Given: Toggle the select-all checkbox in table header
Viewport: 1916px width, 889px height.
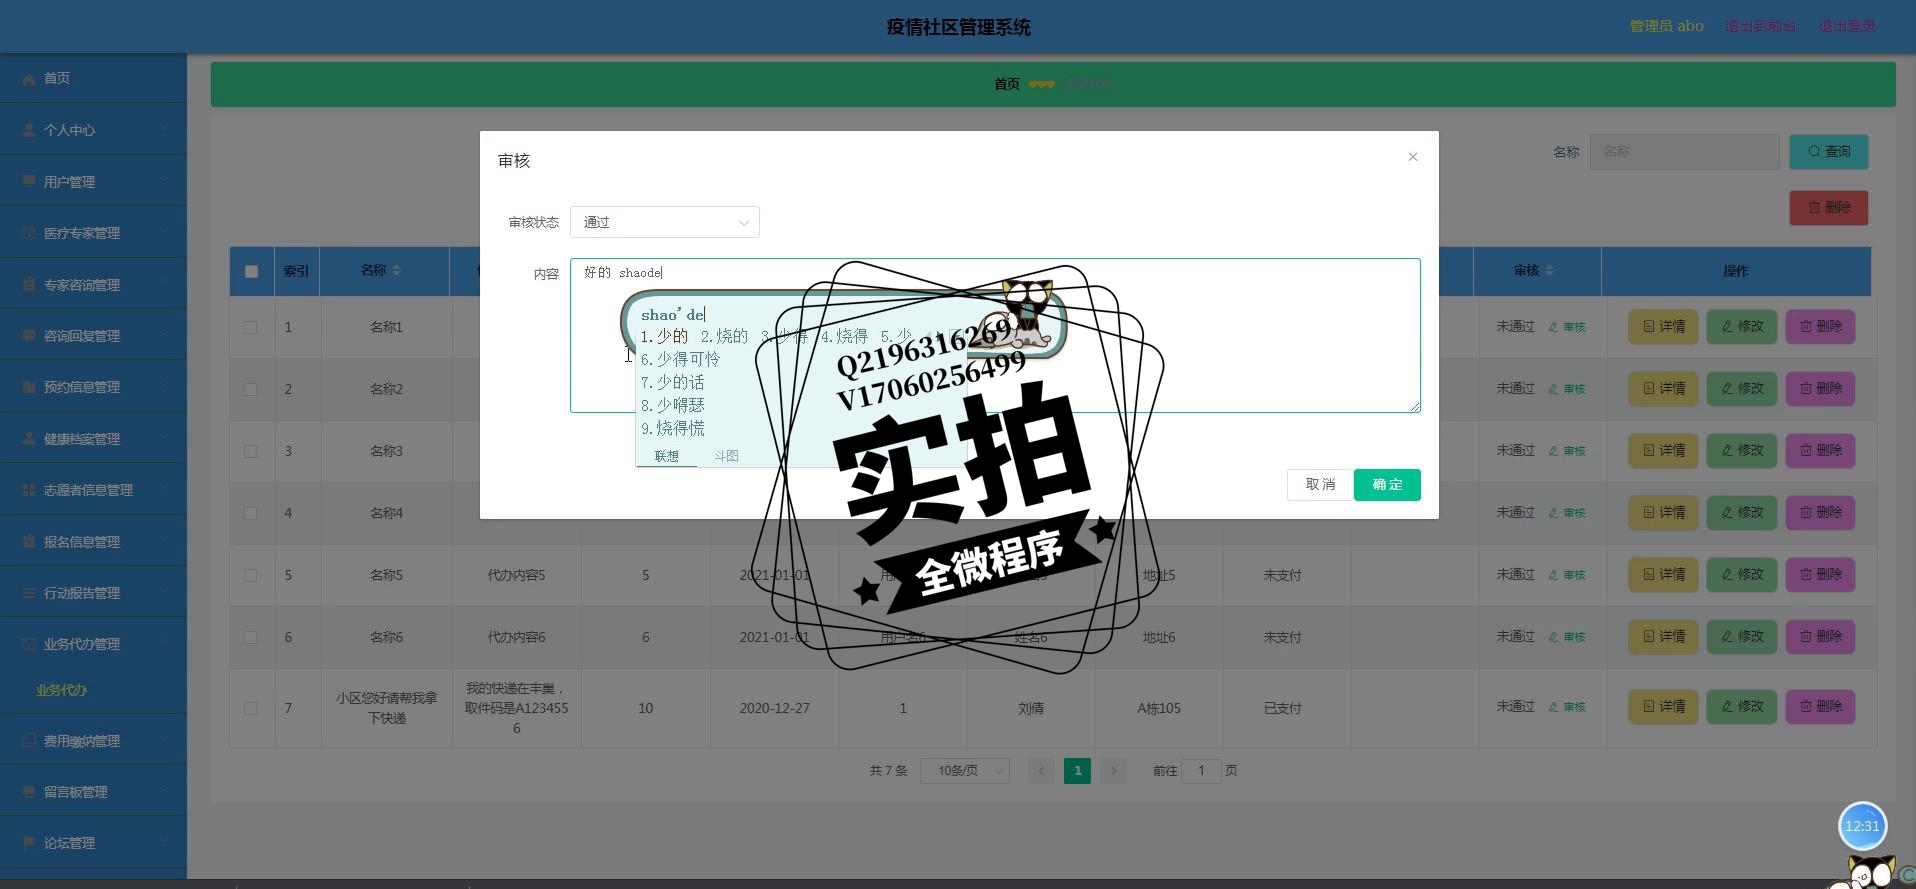Looking at the screenshot, I should (x=251, y=271).
